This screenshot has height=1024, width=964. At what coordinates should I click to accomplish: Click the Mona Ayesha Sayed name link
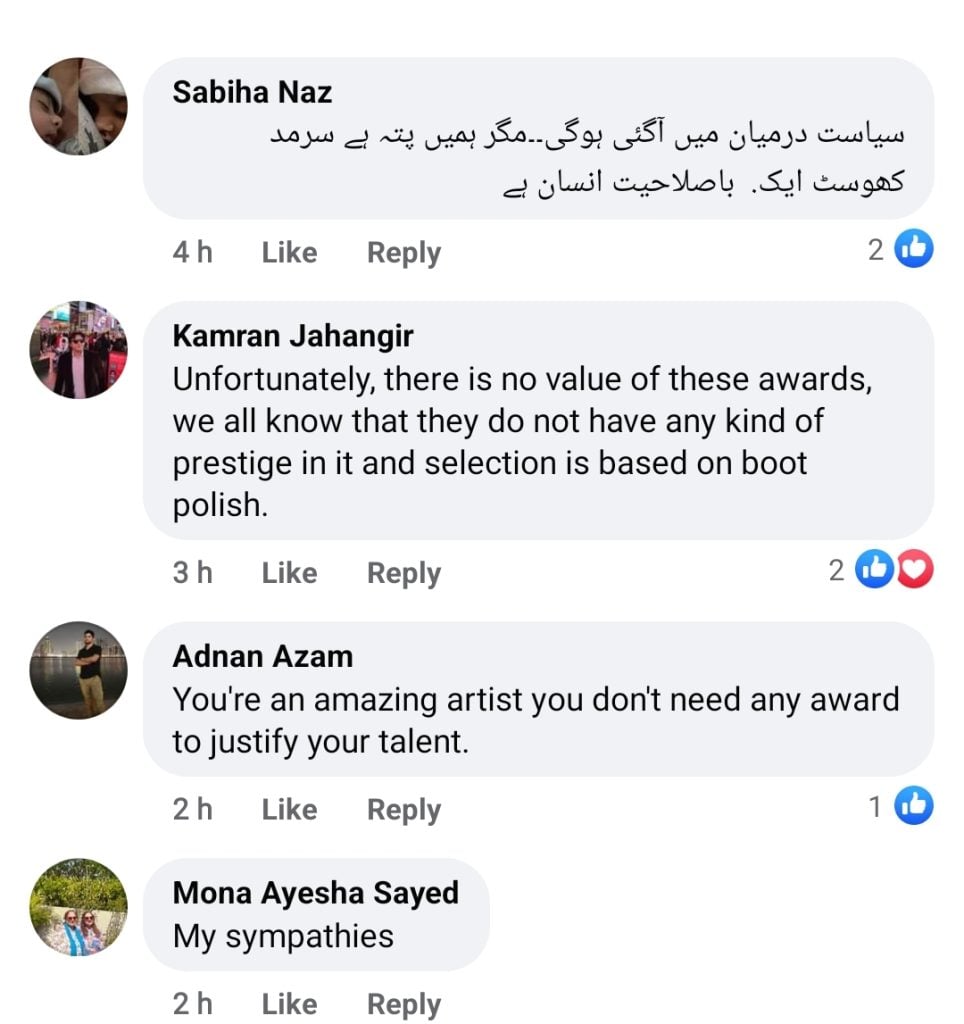tap(315, 892)
